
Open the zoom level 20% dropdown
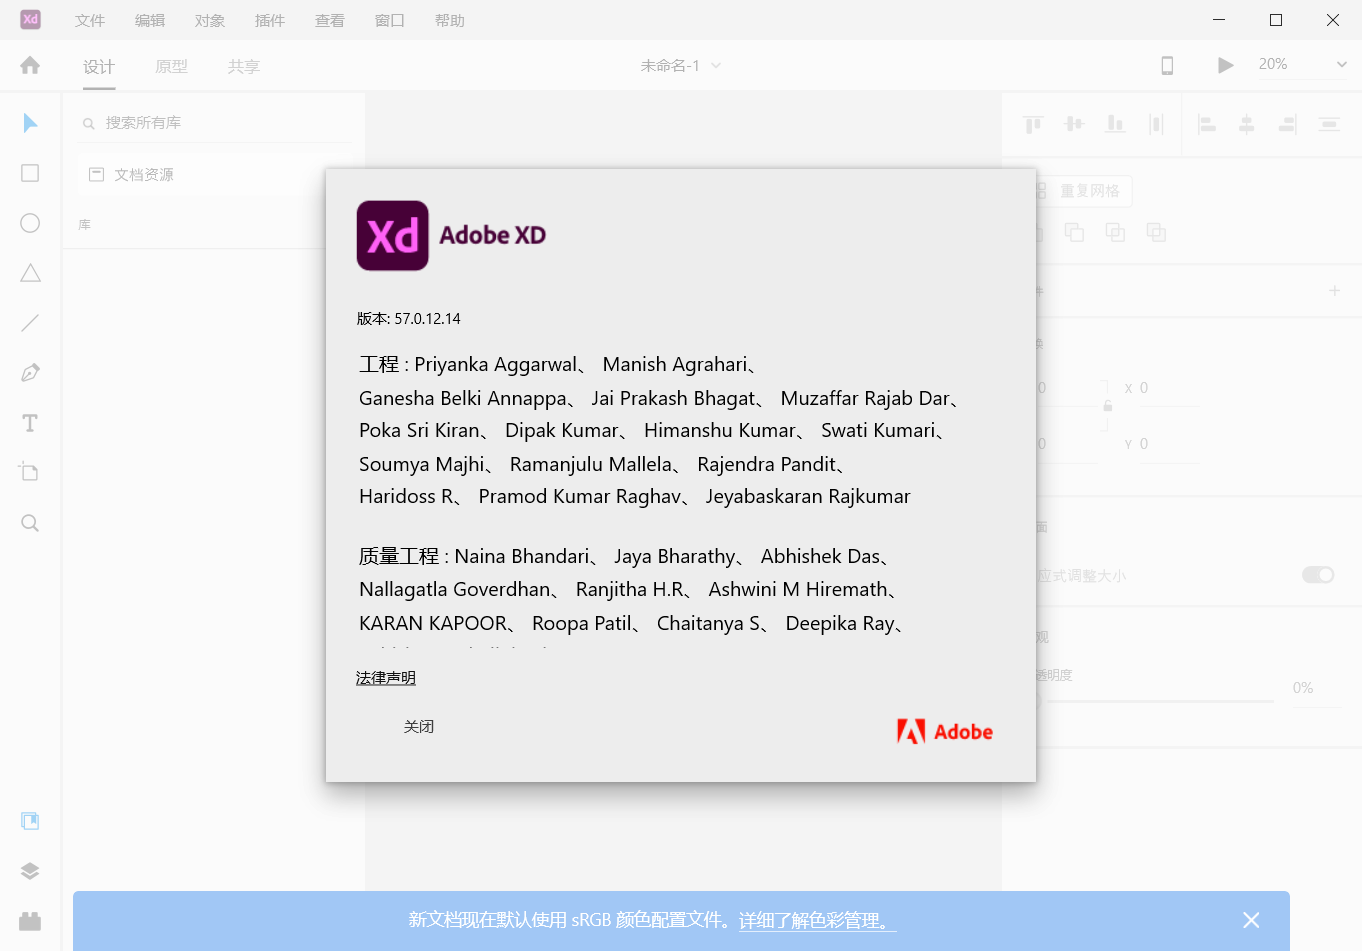click(x=1302, y=64)
